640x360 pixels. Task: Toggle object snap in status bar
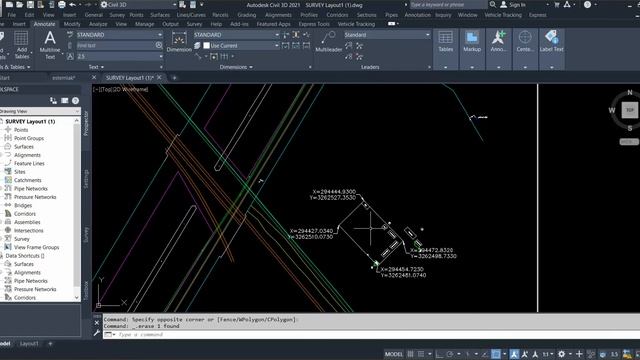tap(496, 354)
